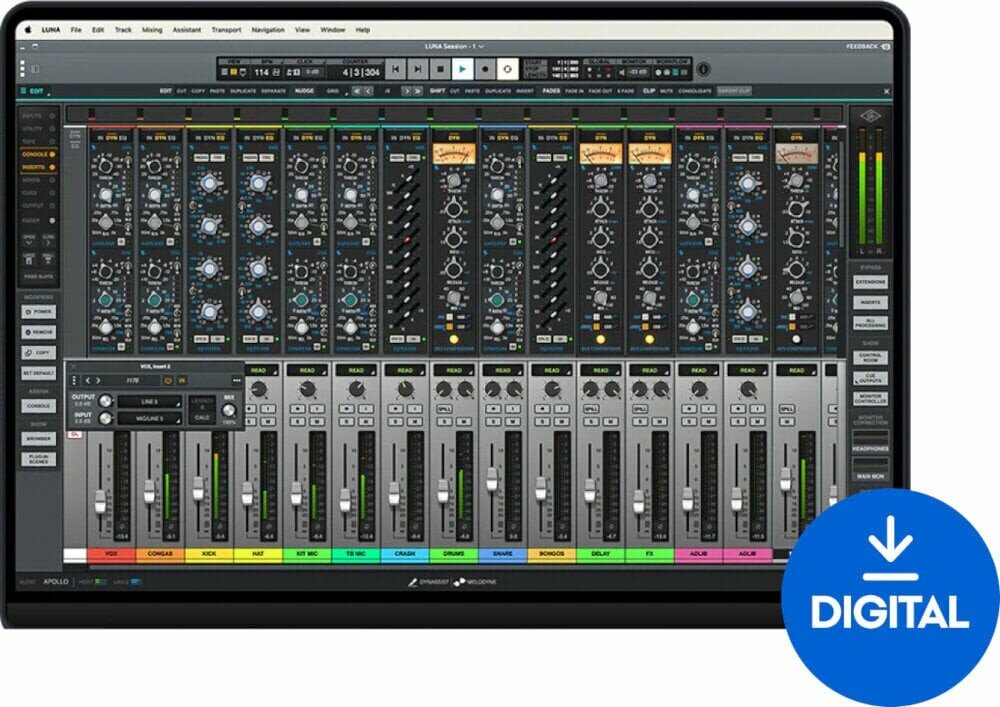Open the Mixing menu
Screen dimensions: 1000x707
pos(152,30)
